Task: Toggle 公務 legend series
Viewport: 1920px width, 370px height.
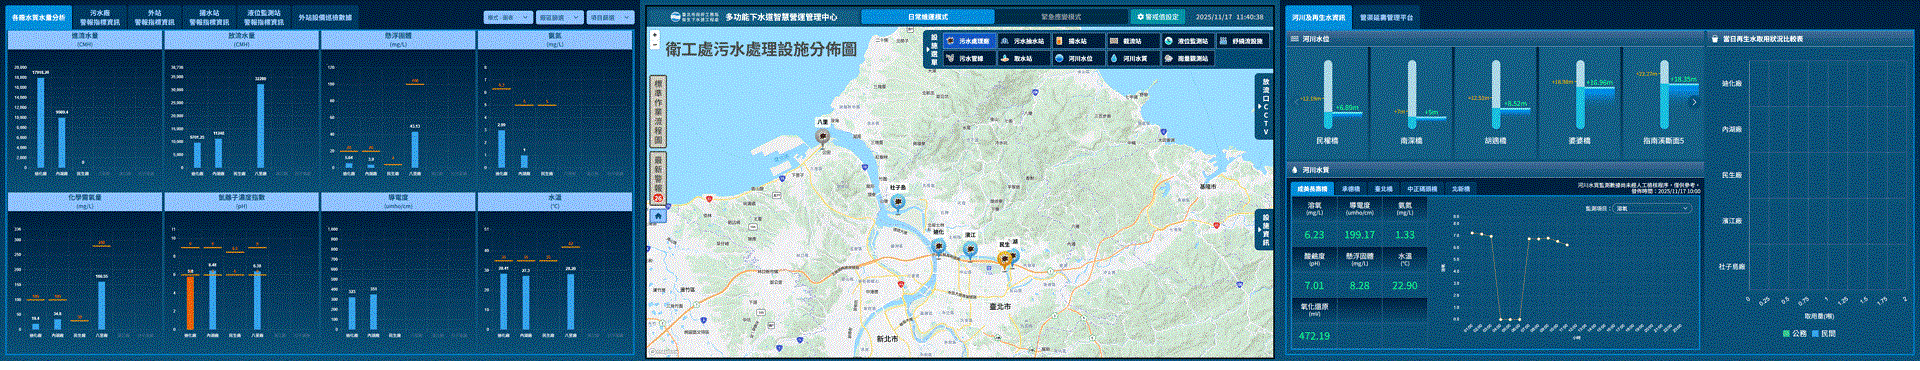Action: tap(1794, 333)
